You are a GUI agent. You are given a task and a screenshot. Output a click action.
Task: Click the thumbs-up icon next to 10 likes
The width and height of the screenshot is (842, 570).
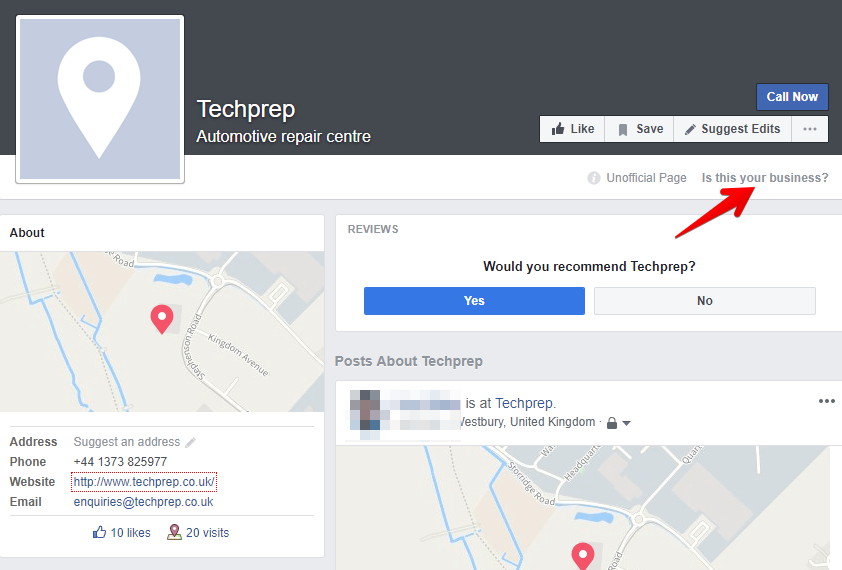tap(99, 532)
